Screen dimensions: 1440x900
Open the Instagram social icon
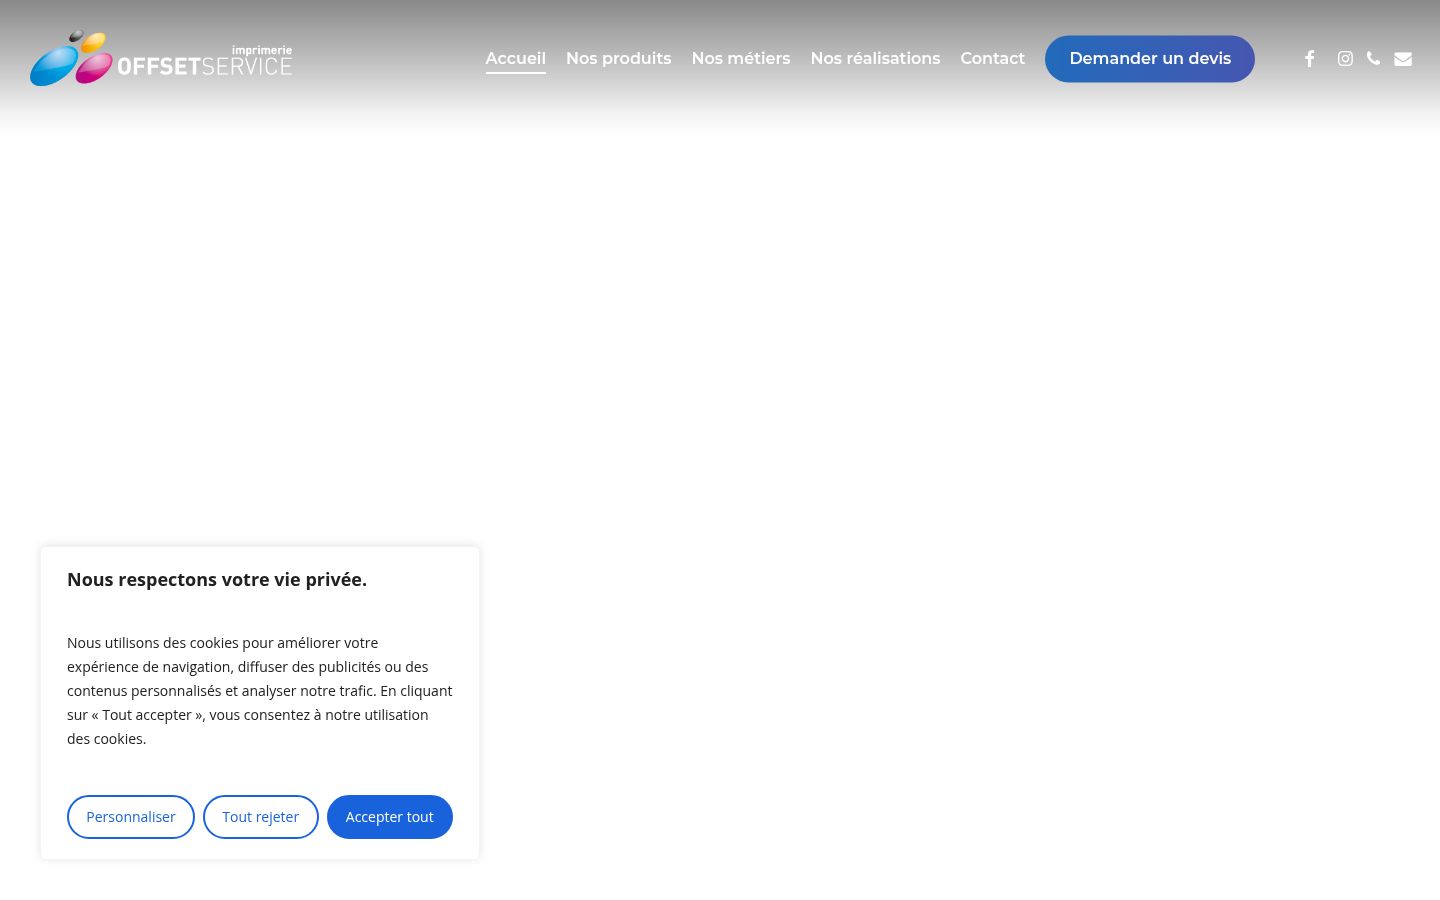(1345, 59)
